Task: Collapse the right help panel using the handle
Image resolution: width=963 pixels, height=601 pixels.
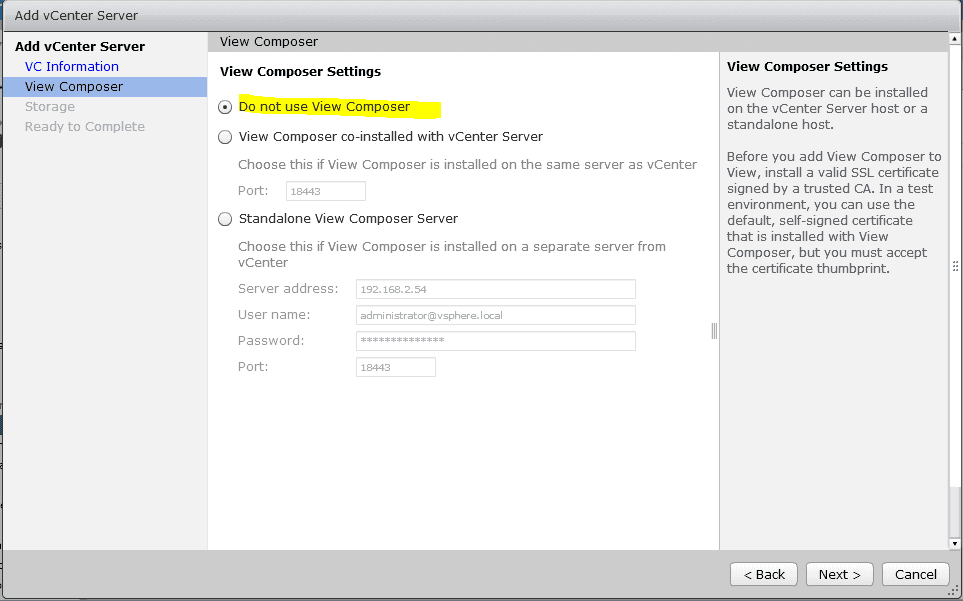Action: point(955,265)
